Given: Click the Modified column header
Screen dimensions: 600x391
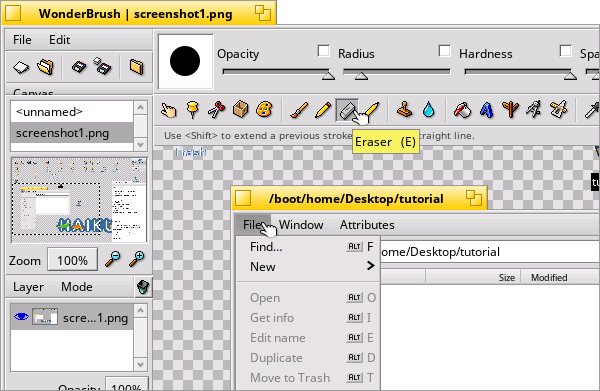Looking at the screenshot, I should pyautogui.click(x=560, y=277).
